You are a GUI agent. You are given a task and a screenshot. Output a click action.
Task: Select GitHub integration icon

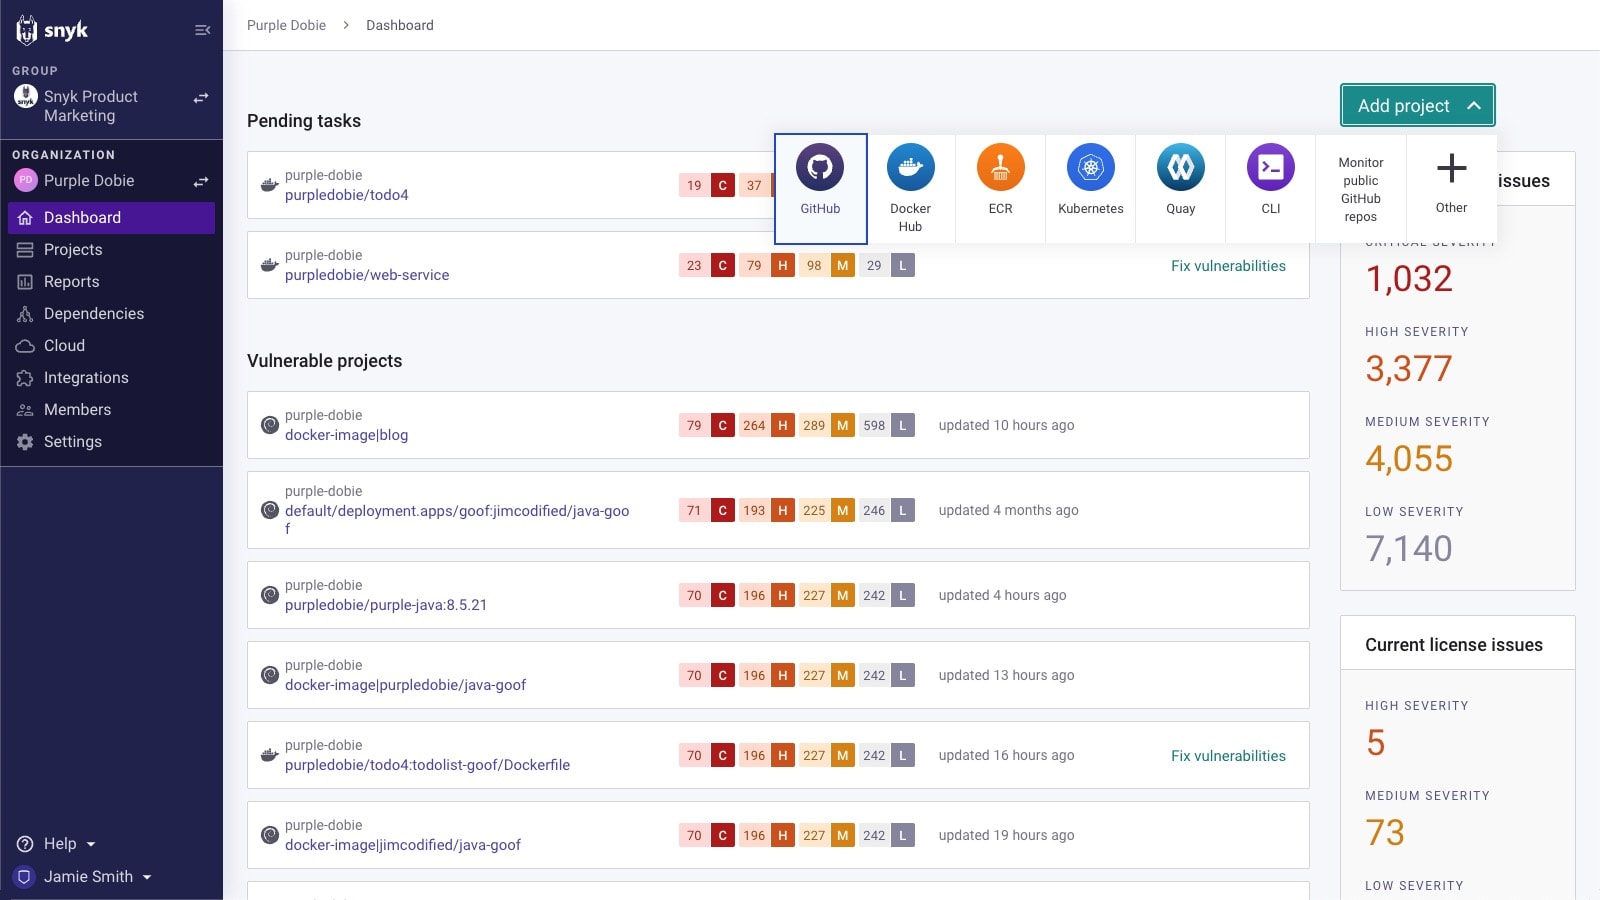pyautogui.click(x=820, y=168)
